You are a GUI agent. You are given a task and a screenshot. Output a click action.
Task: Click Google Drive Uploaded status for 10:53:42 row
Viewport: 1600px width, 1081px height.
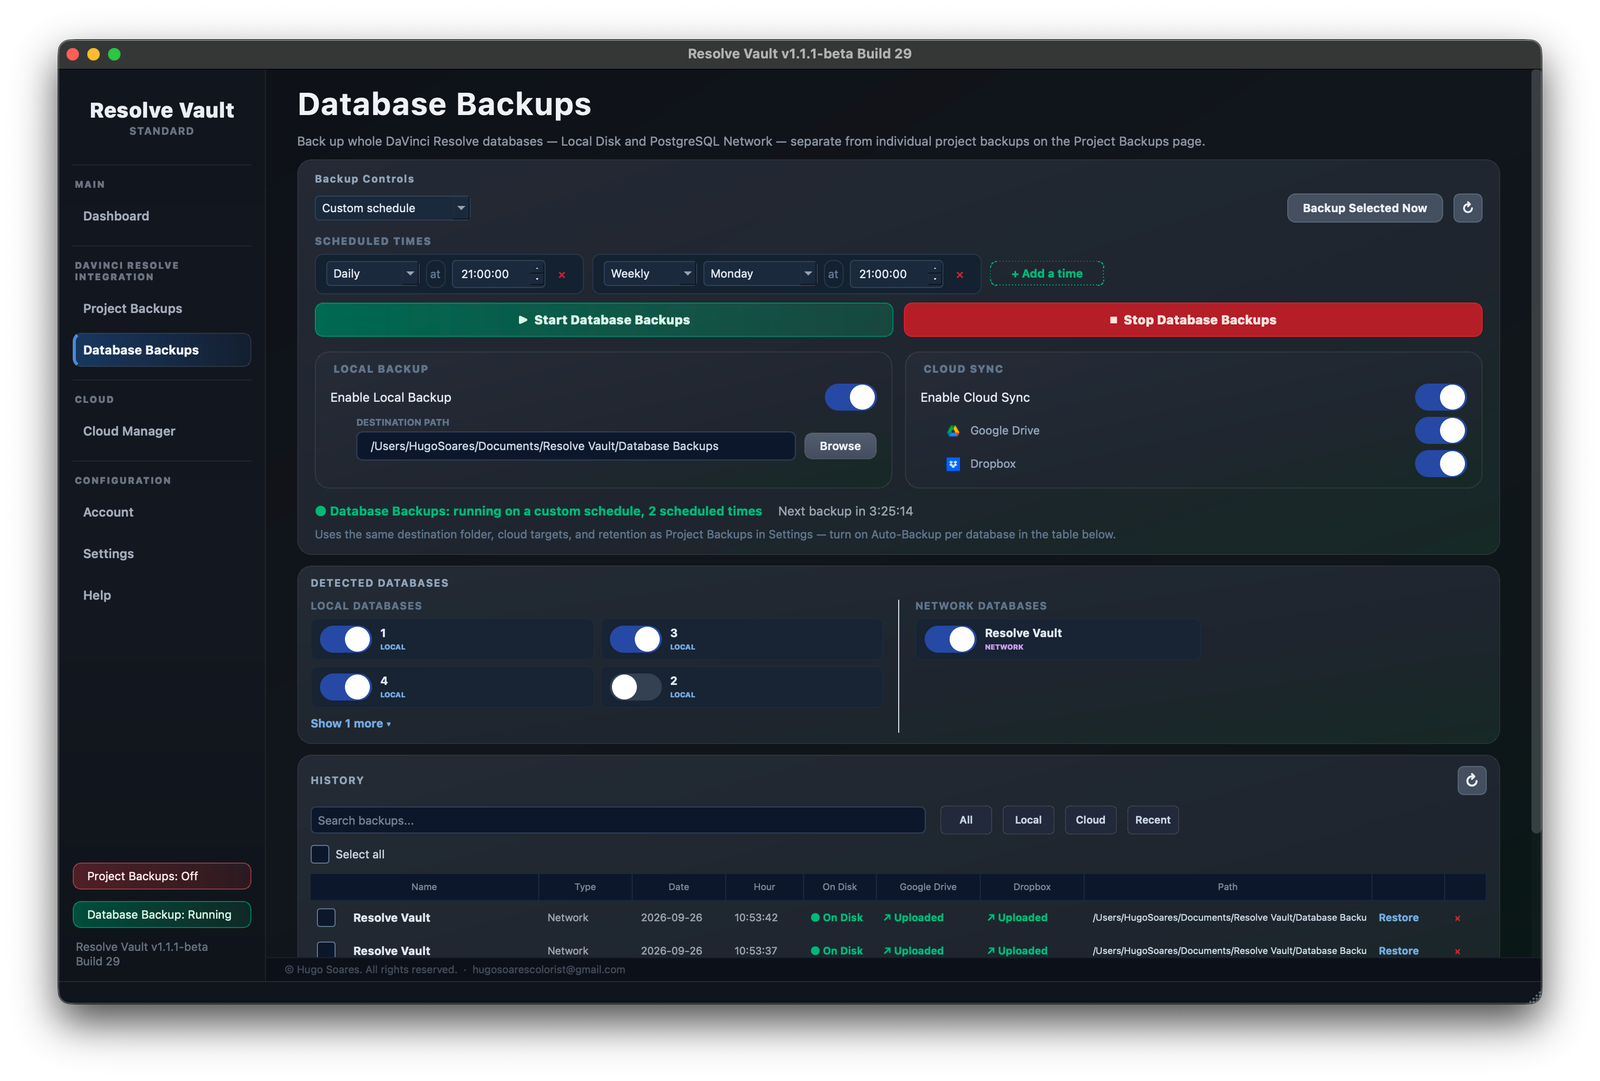pyautogui.click(x=913, y=918)
